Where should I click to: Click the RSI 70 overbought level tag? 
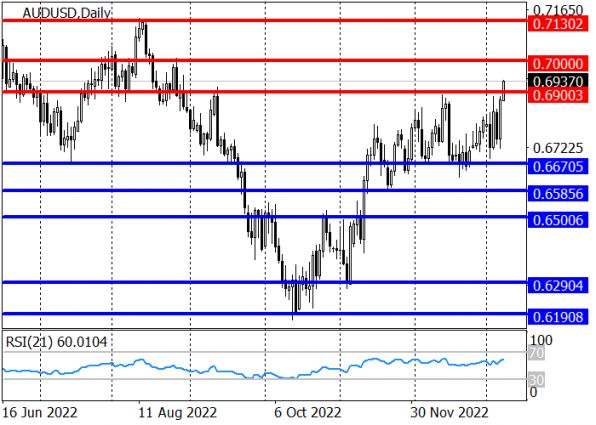[x=537, y=354]
